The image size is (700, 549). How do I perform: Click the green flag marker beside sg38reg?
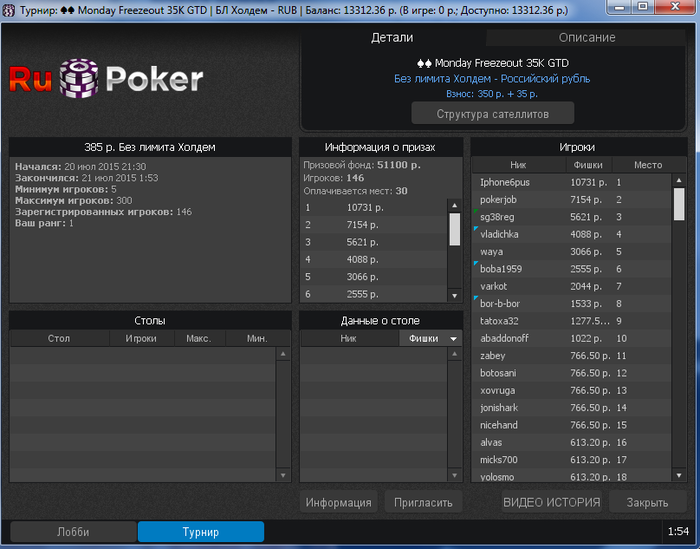[x=475, y=211]
